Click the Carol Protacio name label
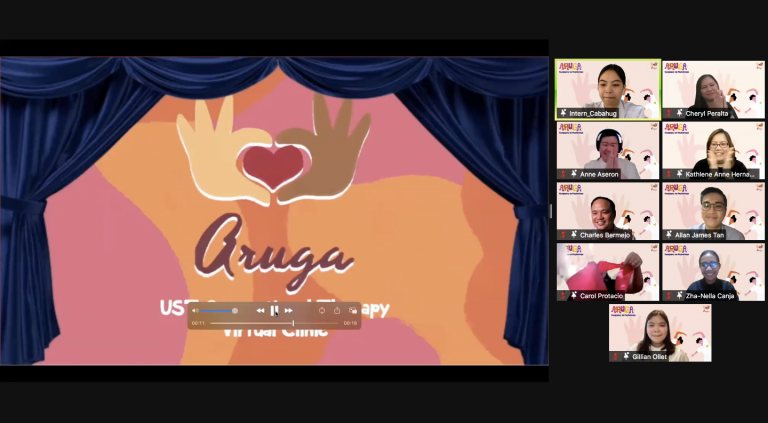Screen dimensions: 768x423 (601, 296)
